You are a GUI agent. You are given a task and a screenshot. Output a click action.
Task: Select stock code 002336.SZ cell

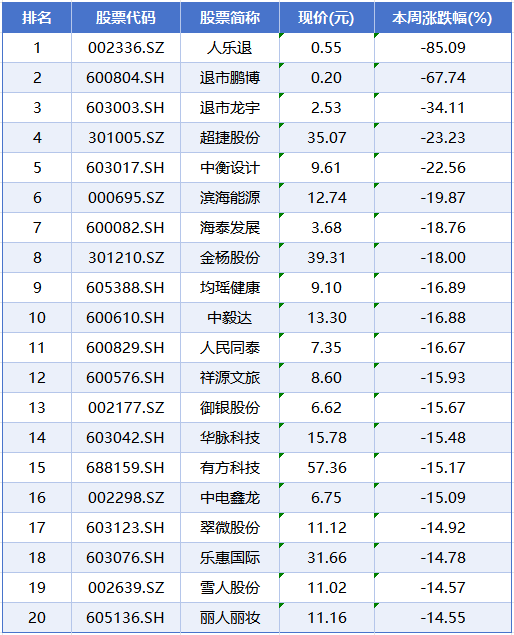click(x=126, y=48)
